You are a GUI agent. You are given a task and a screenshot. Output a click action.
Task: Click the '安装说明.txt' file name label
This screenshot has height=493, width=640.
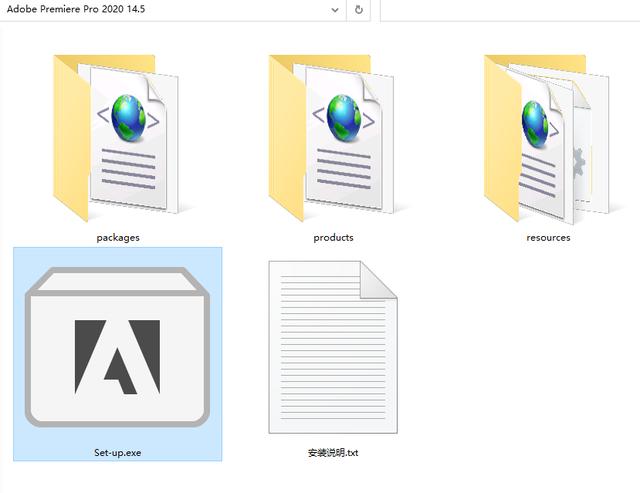point(333,453)
